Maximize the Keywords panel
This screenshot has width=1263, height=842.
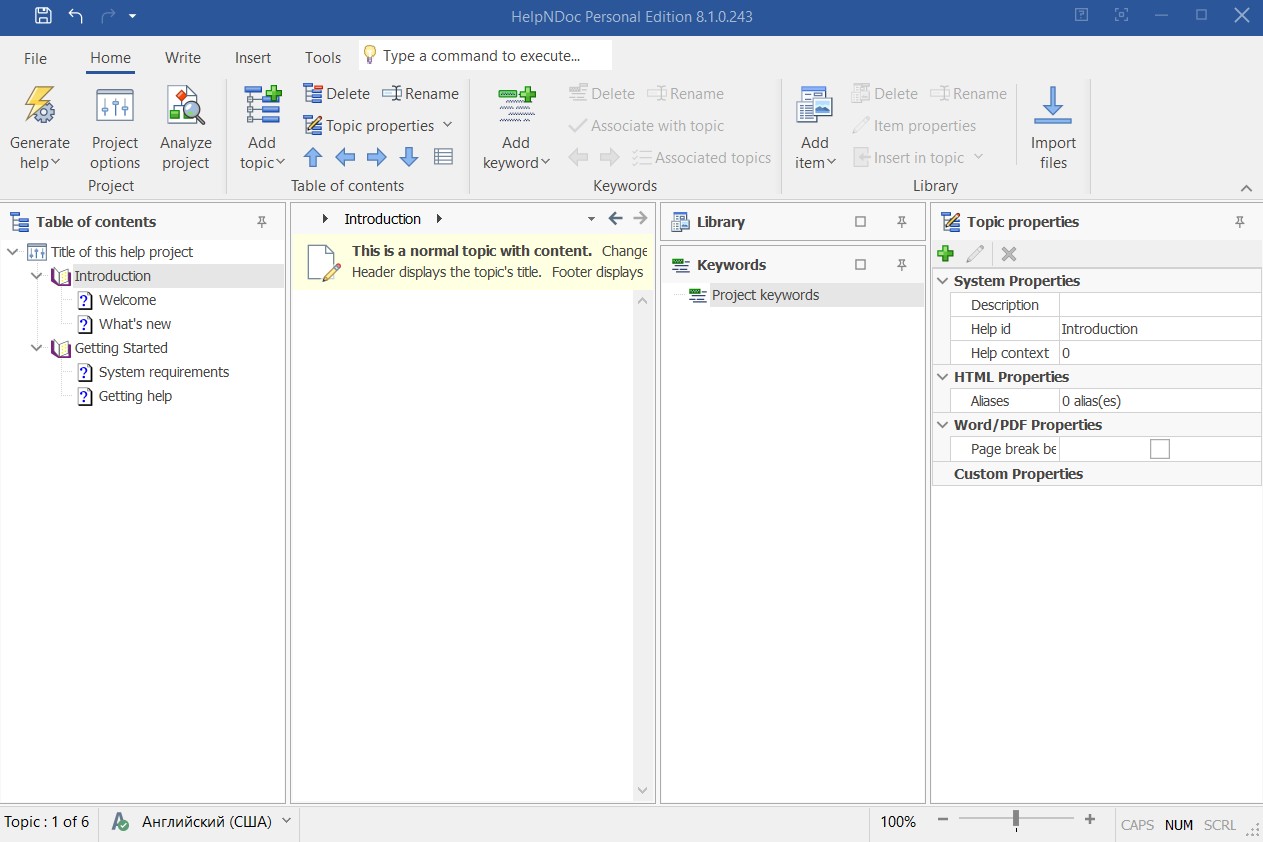point(860,265)
